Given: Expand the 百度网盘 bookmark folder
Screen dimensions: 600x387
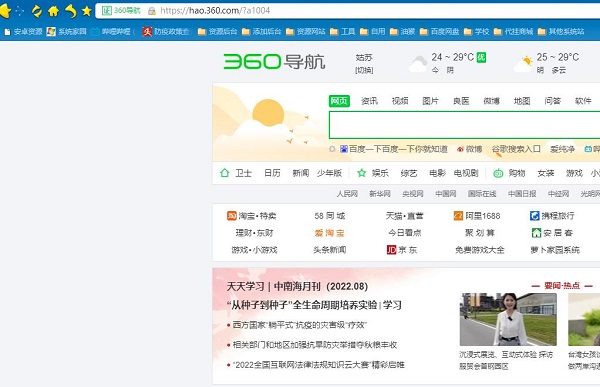Looking at the screenshot, I should pyautogui.click(x=440, y=32).
